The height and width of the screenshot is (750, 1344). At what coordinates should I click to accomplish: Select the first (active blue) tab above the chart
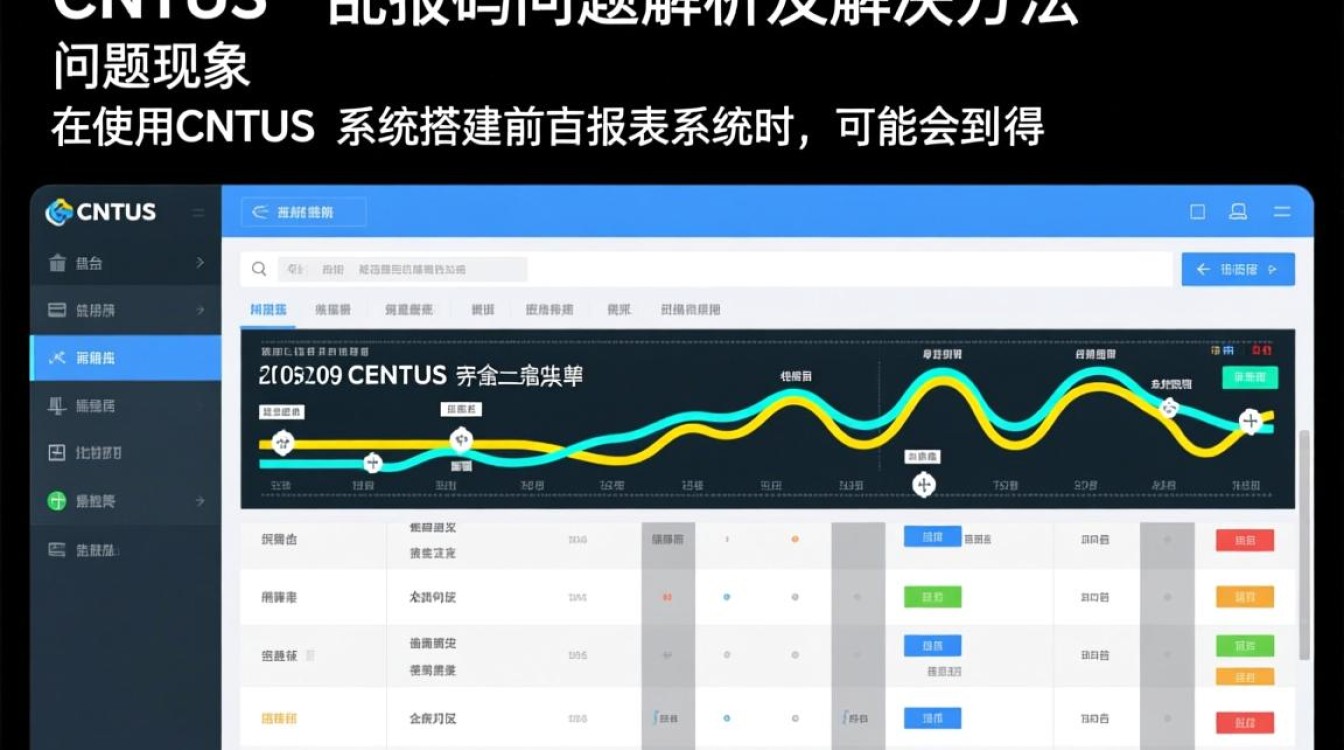tap(268, 310)
